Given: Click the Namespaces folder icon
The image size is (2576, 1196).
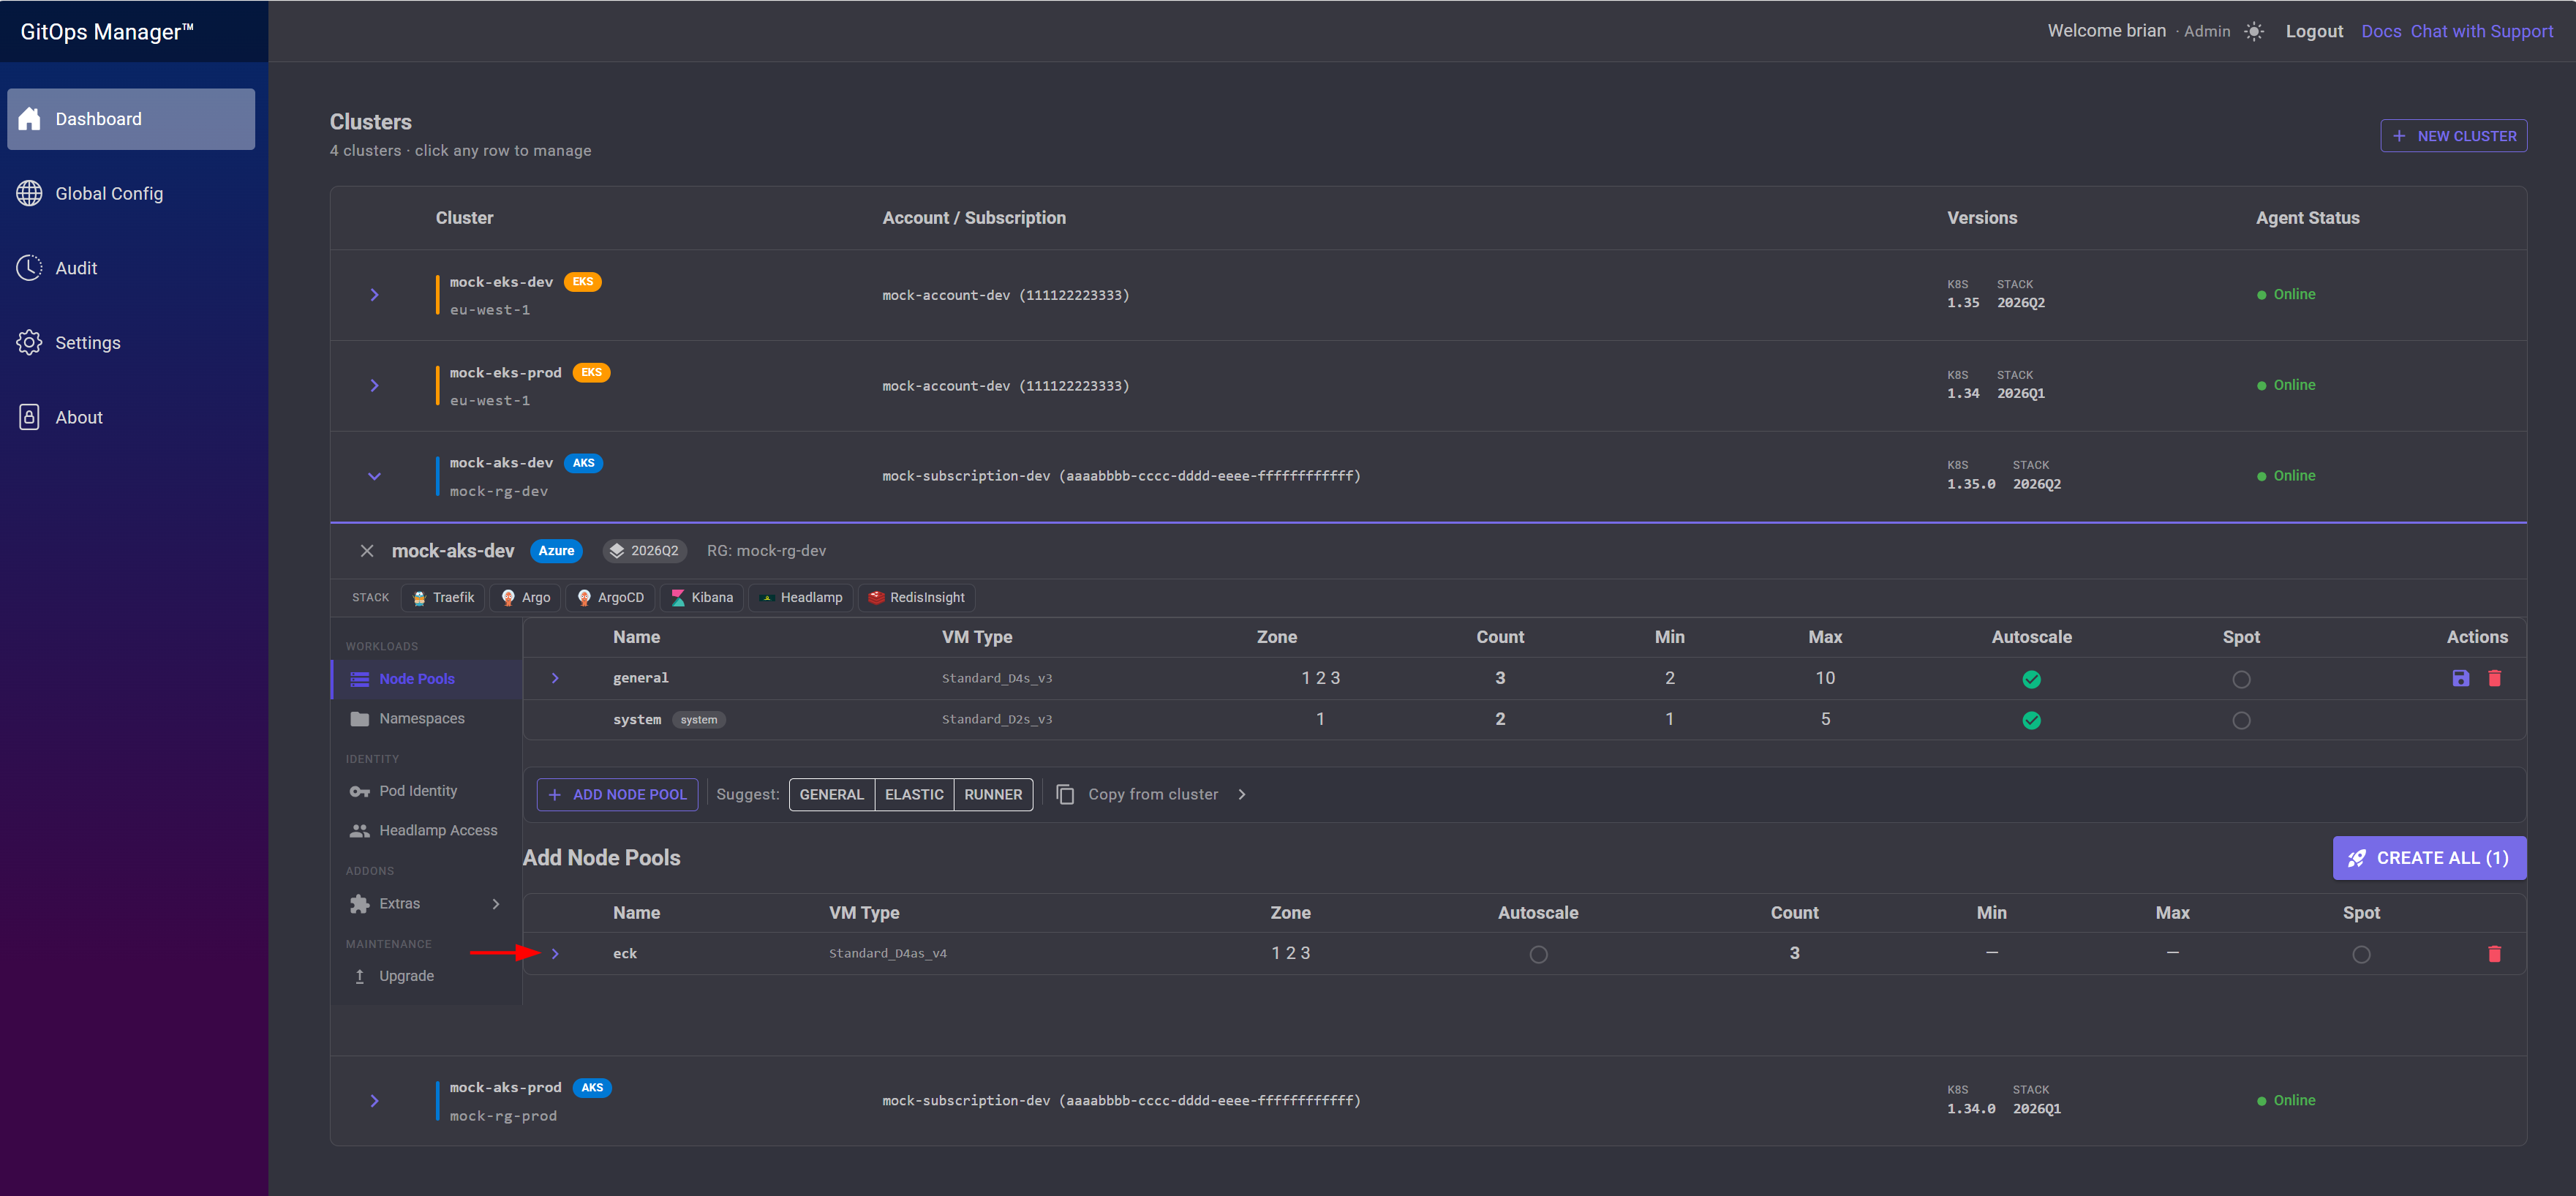Looking at the screenshot, I should 360,719.
